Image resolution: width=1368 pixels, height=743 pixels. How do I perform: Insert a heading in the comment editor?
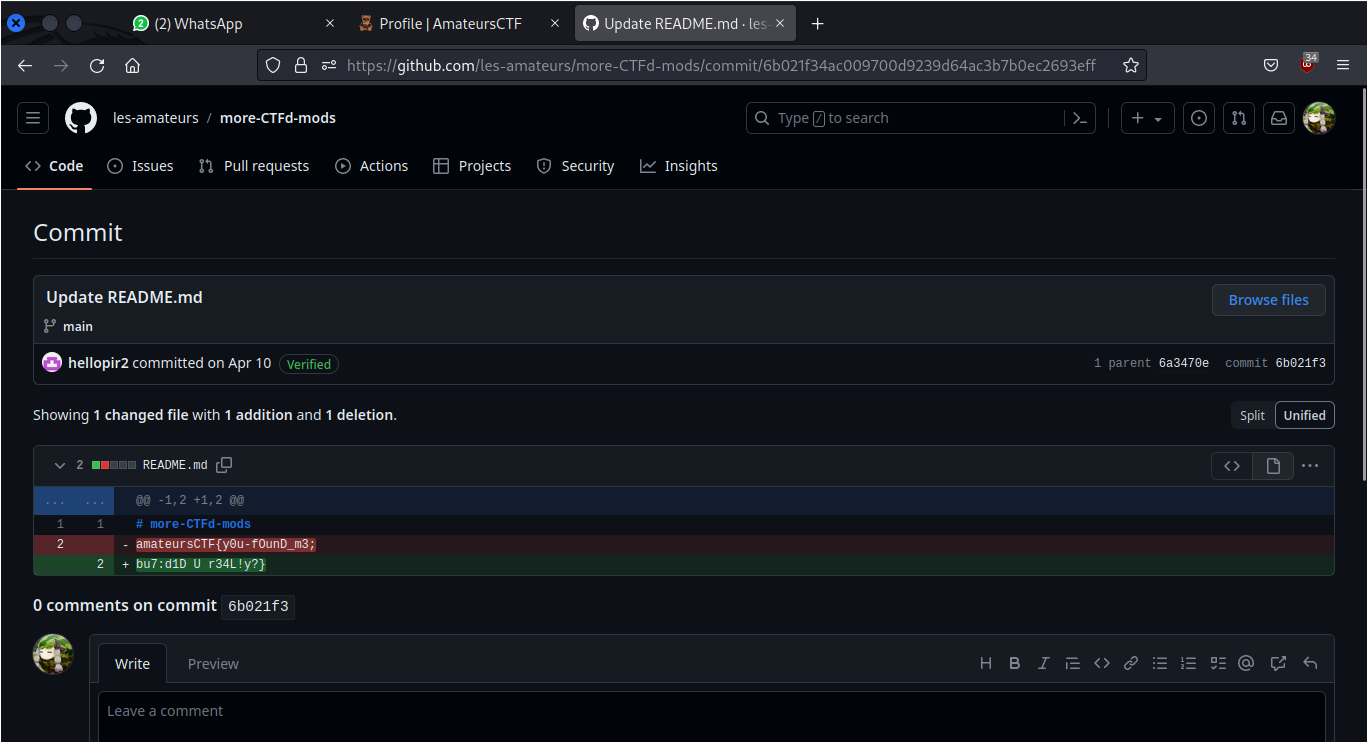(986, 663)
